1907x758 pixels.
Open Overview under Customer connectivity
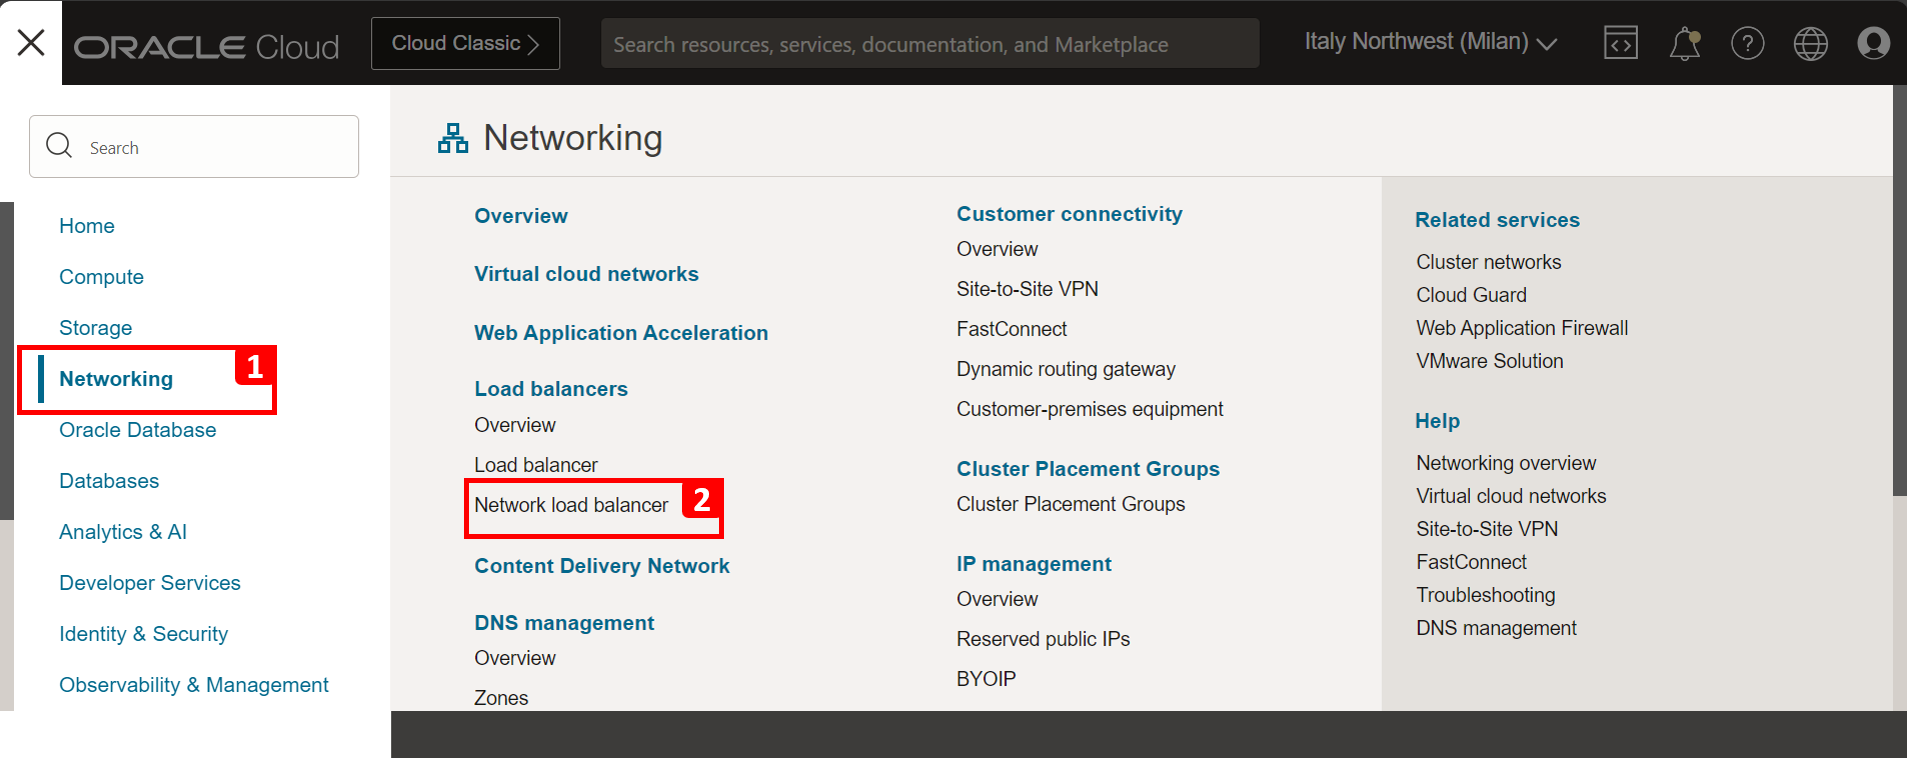tap(997, 249)
